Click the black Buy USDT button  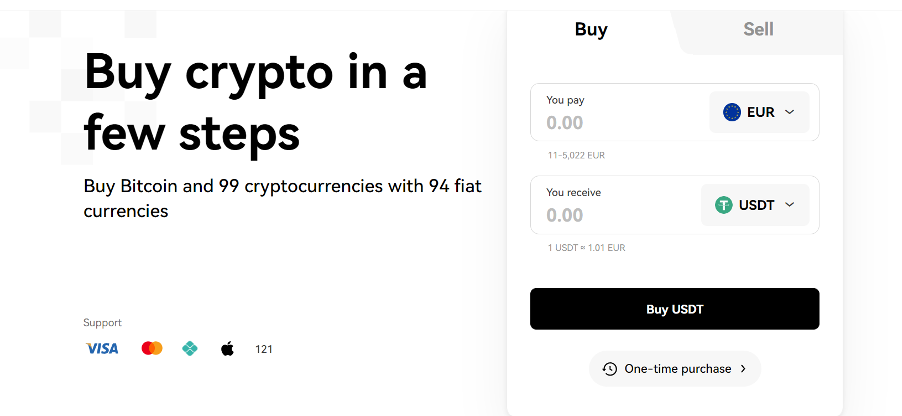tap(675, 309)
